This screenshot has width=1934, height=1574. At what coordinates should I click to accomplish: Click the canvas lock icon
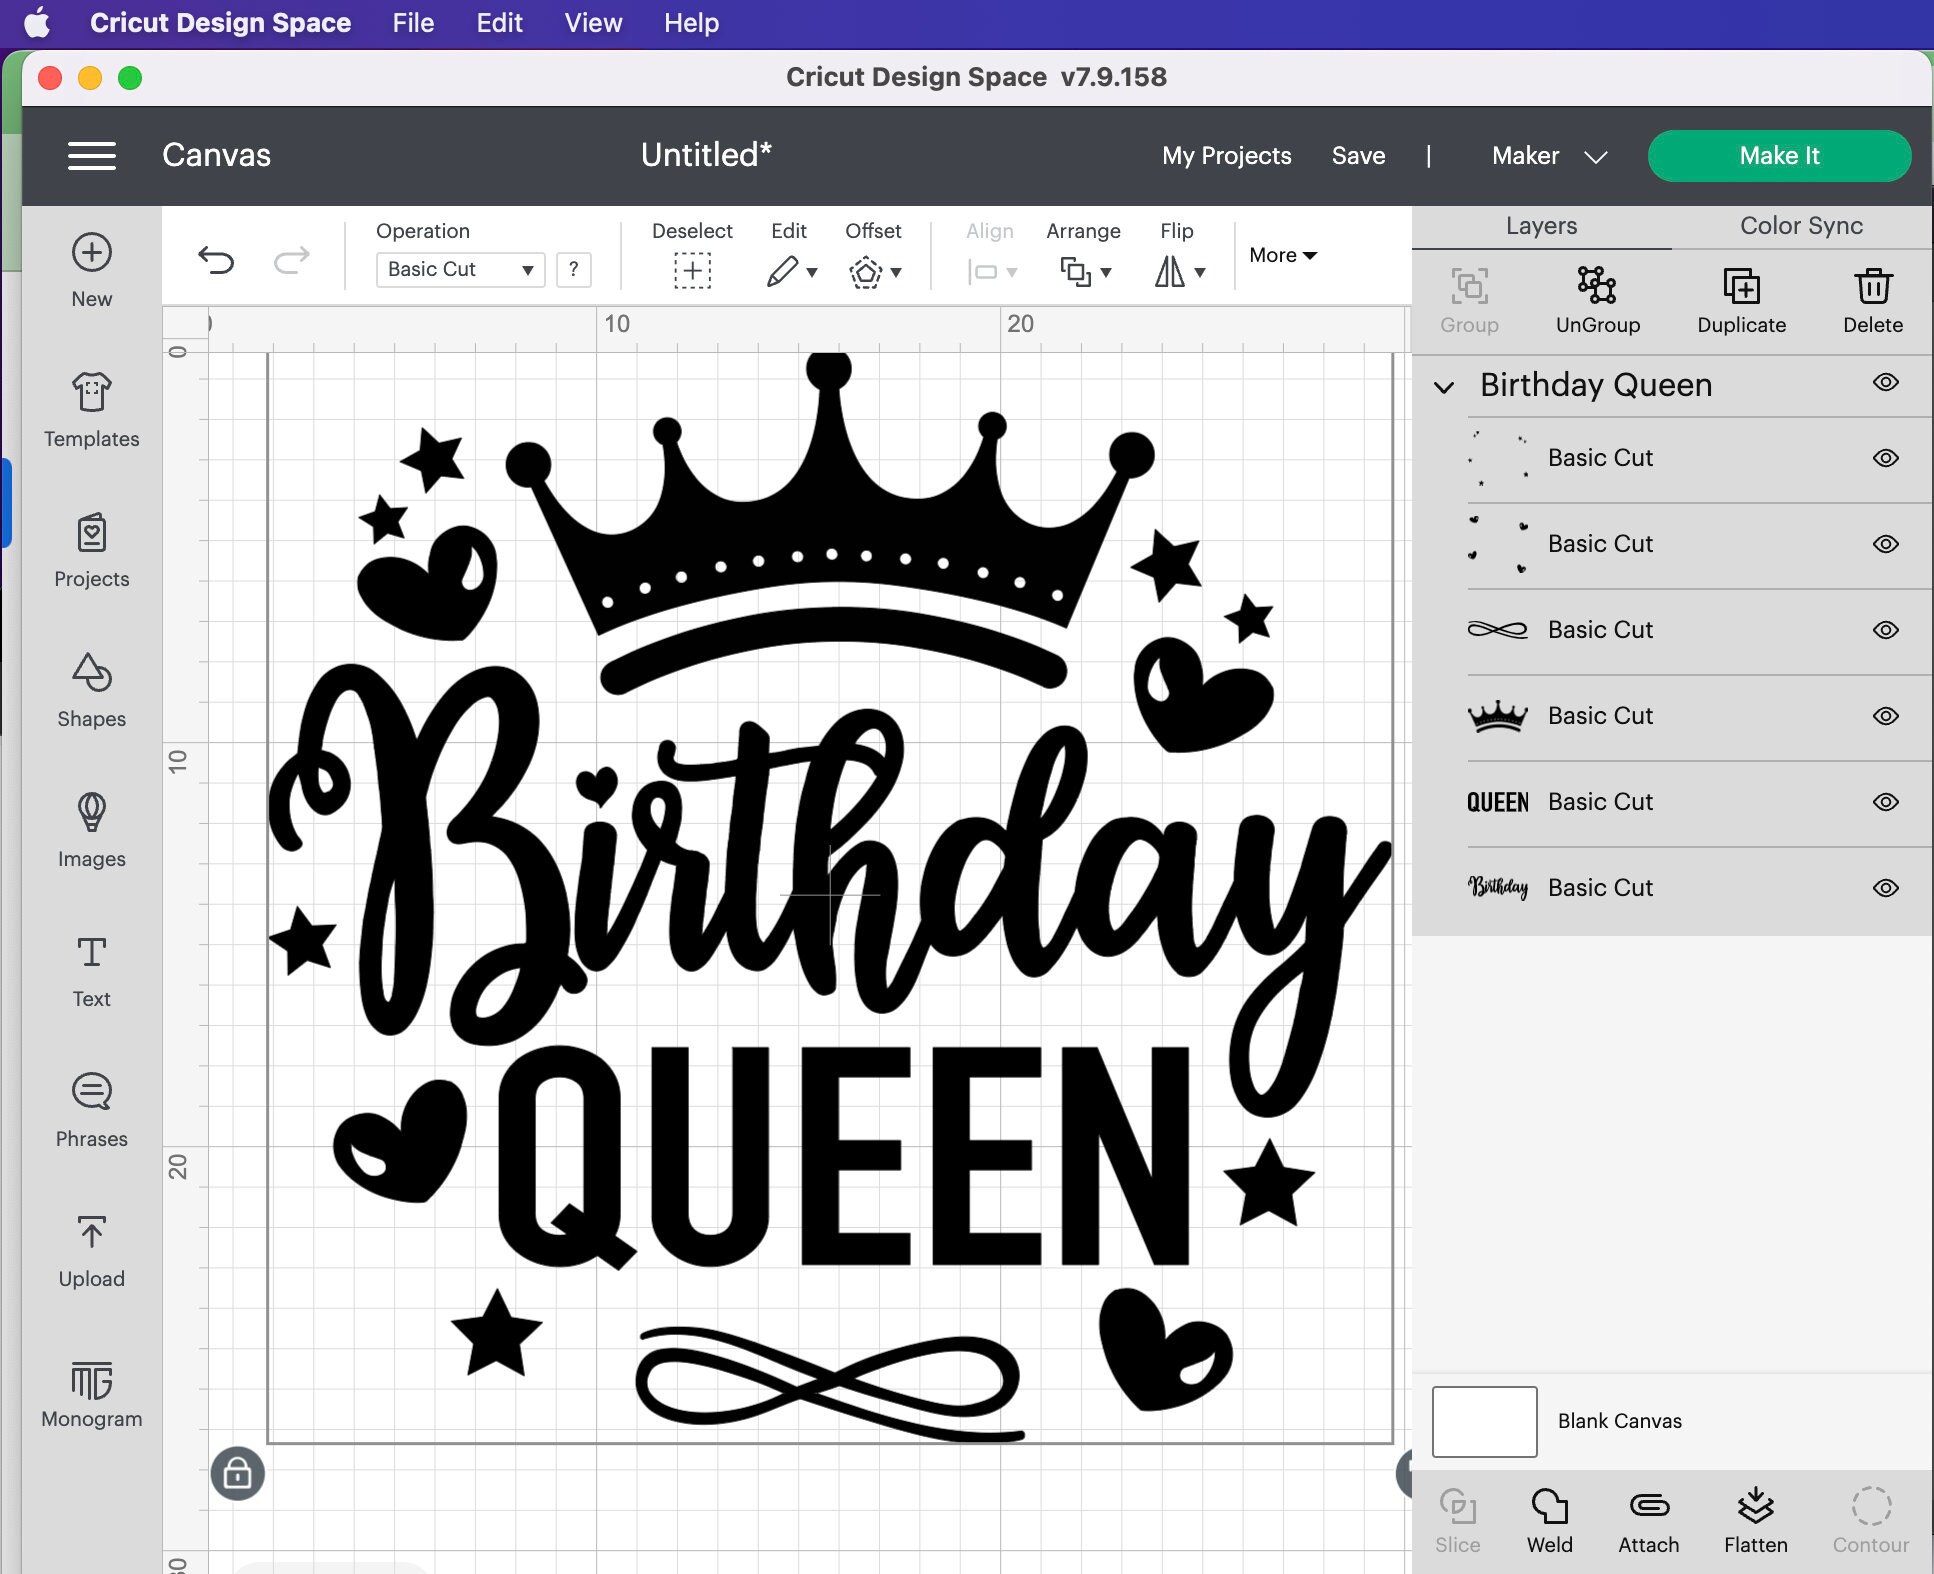coord(238,1474)
